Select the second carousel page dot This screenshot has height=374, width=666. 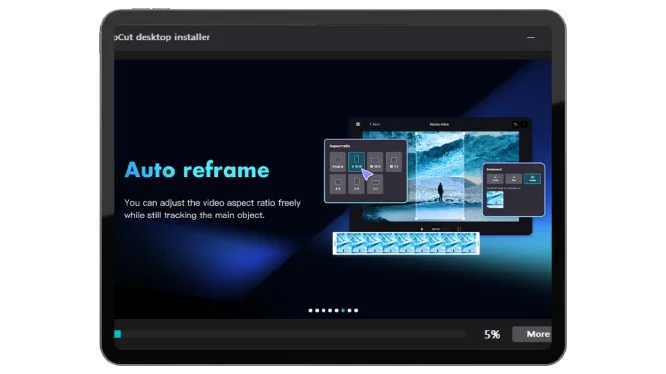(x=317, y=310)
